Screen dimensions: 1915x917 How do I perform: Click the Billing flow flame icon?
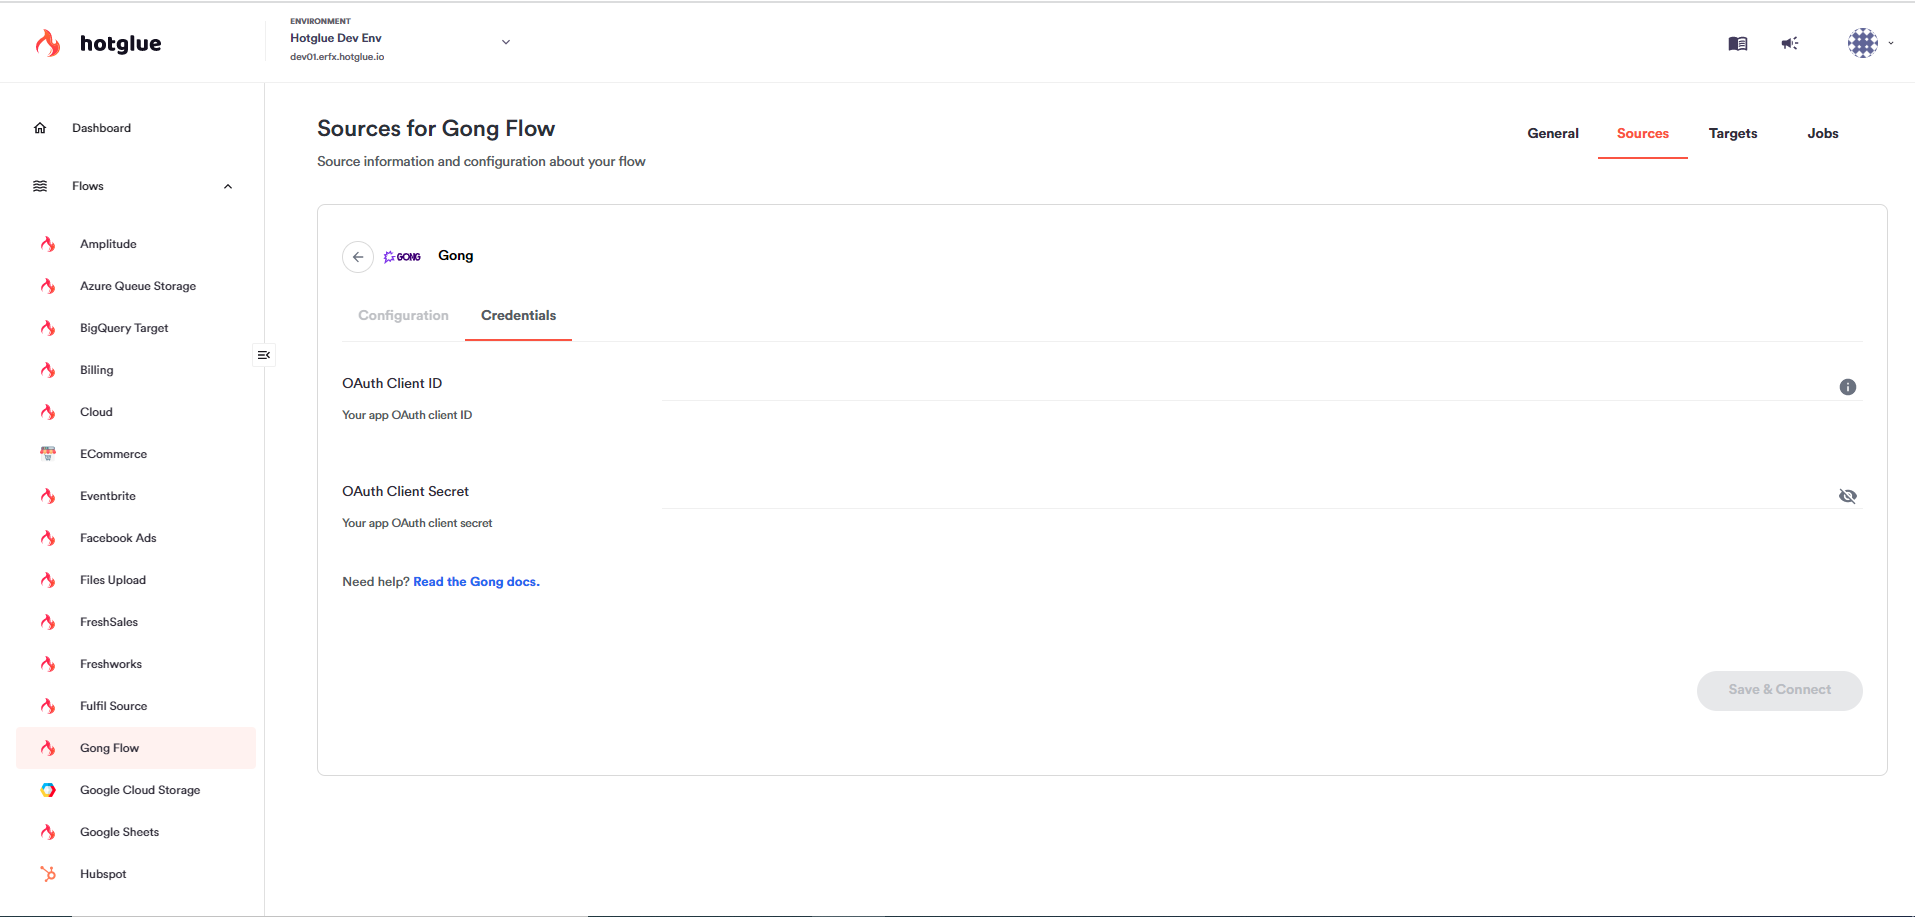point(48,370)
